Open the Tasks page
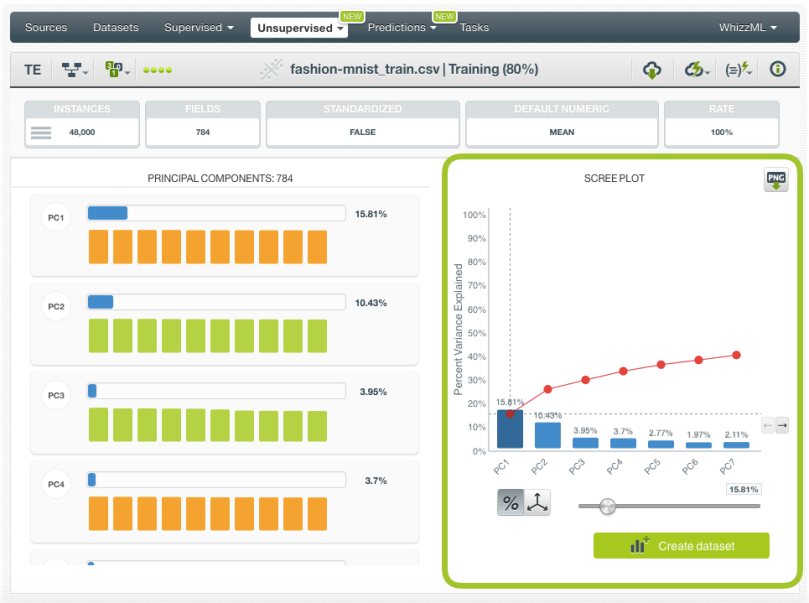Viewport: 809px width, 603px height. [x=474, y=27]
